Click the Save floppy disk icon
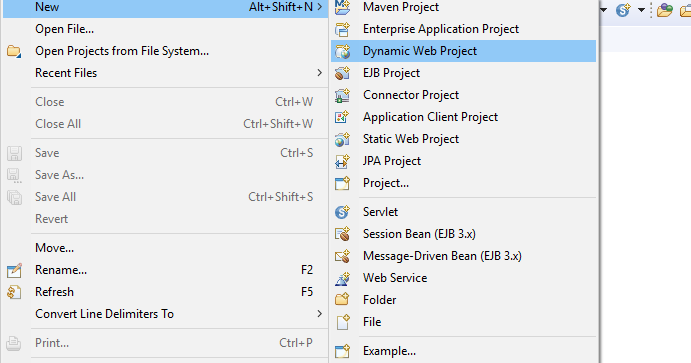The width and height of the screenshot is (691, 363). (14, 153)
